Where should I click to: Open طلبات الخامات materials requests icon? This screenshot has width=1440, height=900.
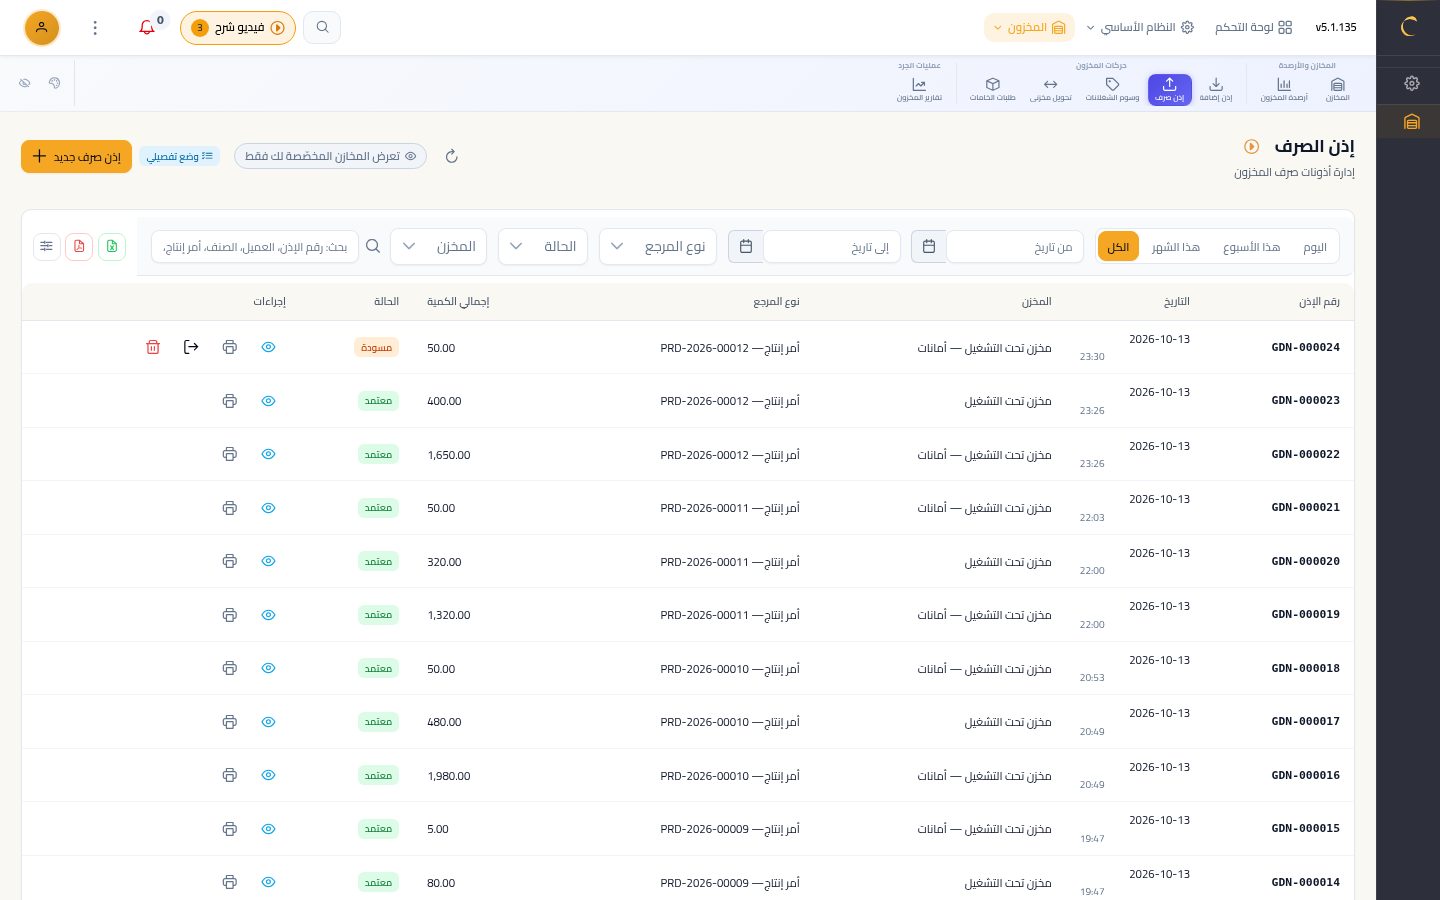(992, 89)
